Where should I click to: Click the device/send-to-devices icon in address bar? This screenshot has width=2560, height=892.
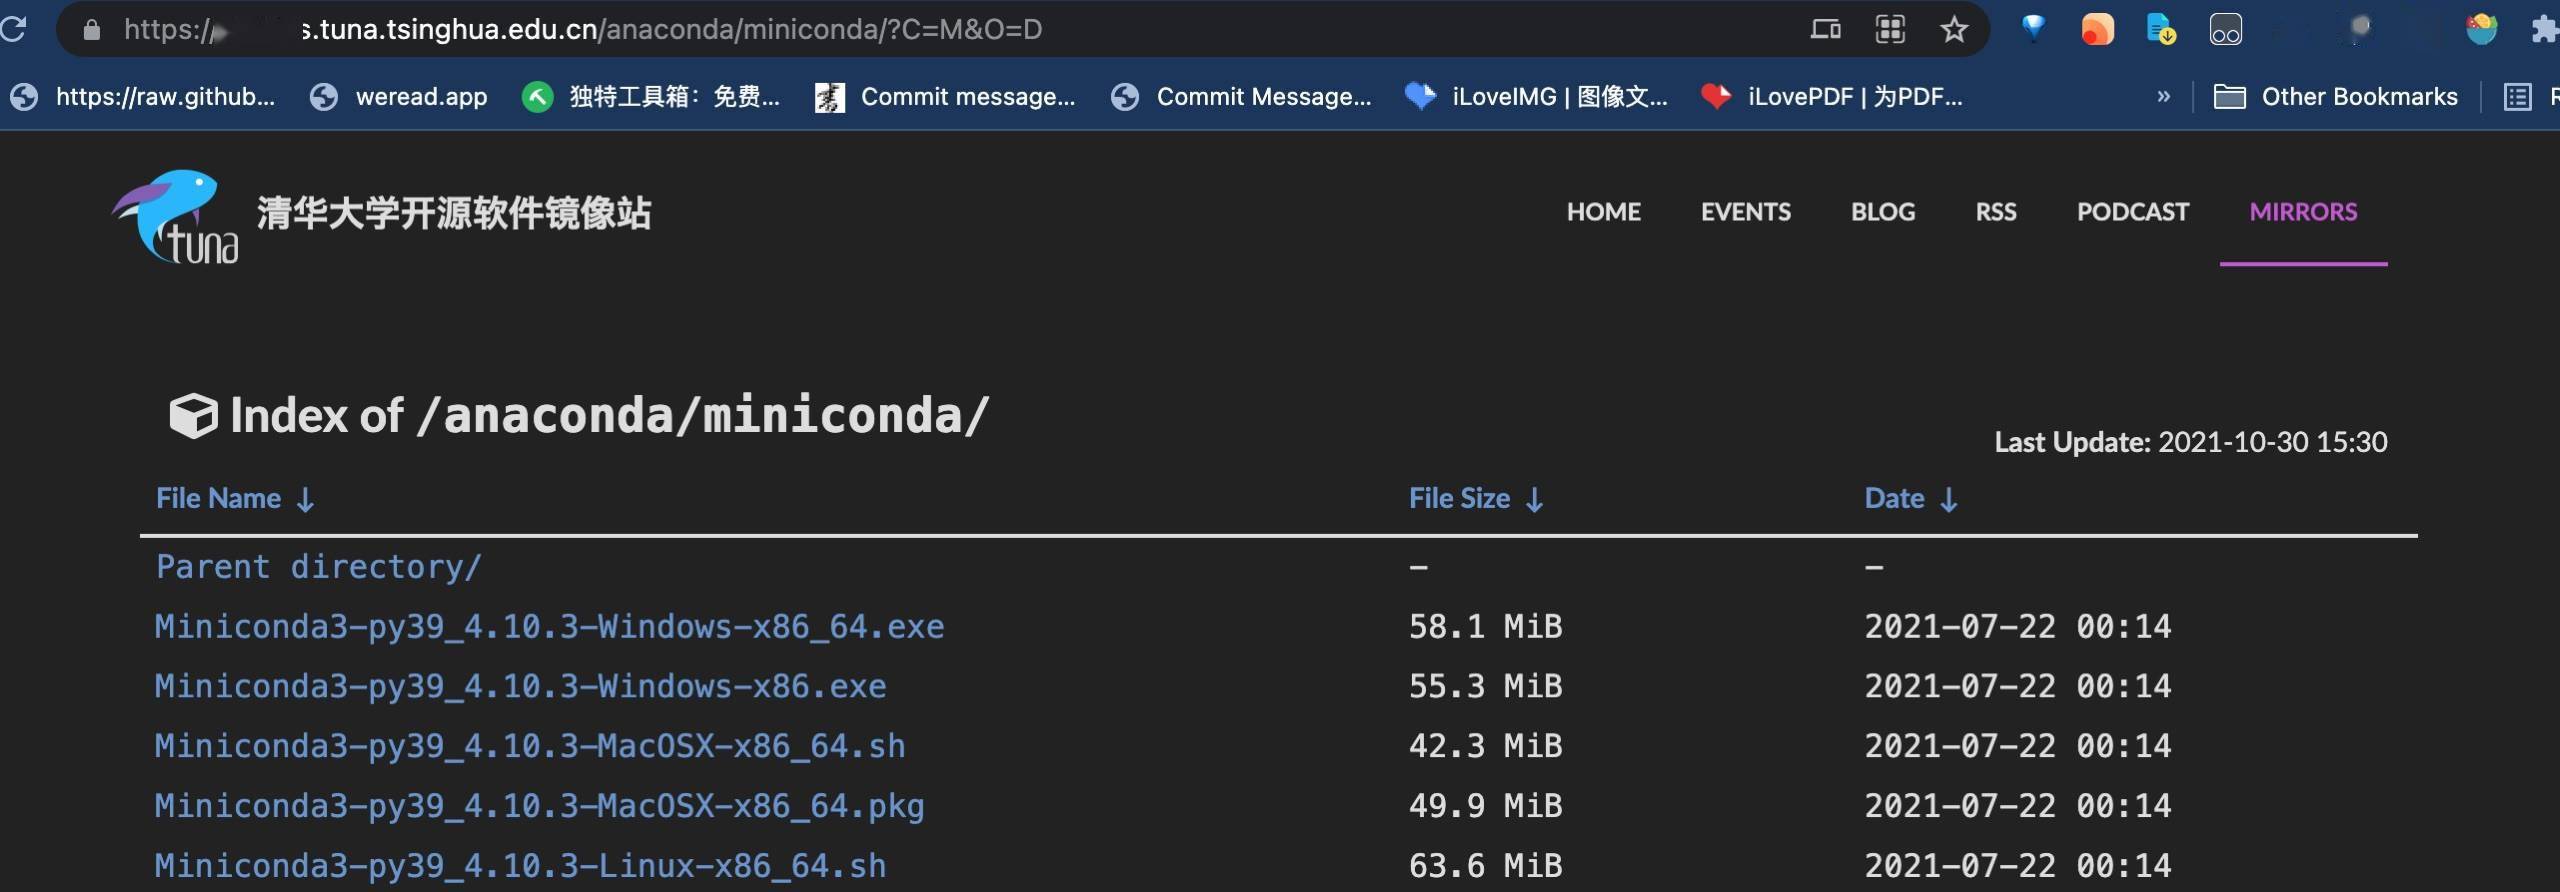pyautogui.click(x=1825, y=29)
